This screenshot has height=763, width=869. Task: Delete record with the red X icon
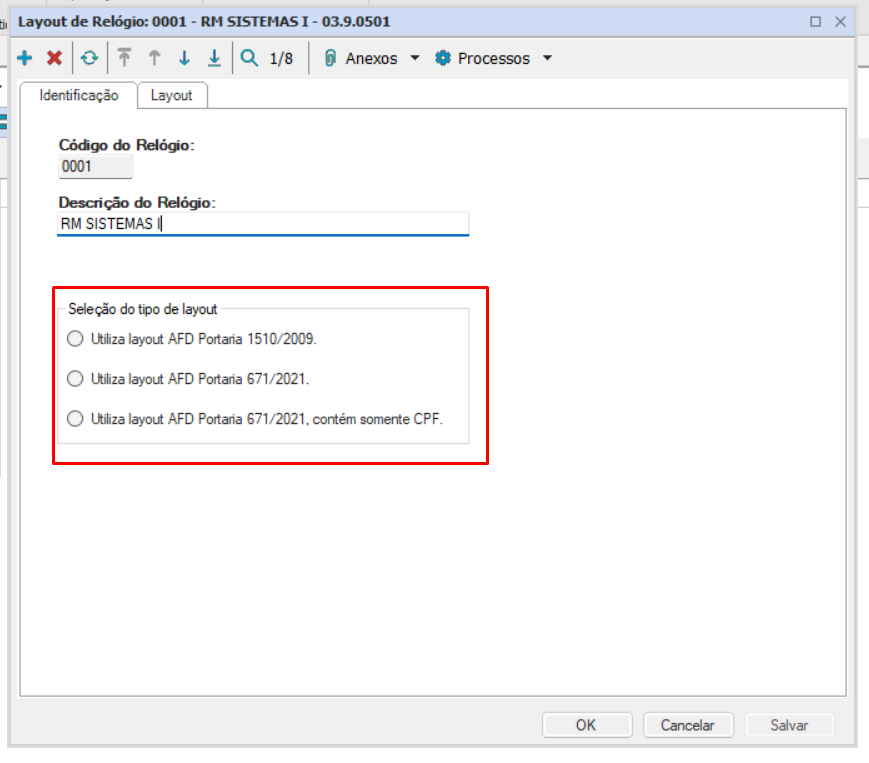[54, 58]
